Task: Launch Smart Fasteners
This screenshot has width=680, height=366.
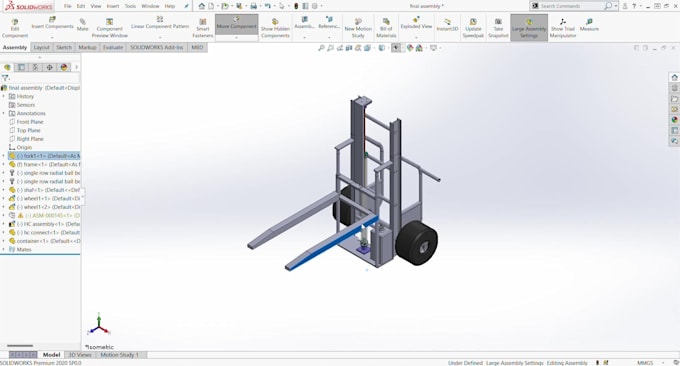Action: coord(203,28)
